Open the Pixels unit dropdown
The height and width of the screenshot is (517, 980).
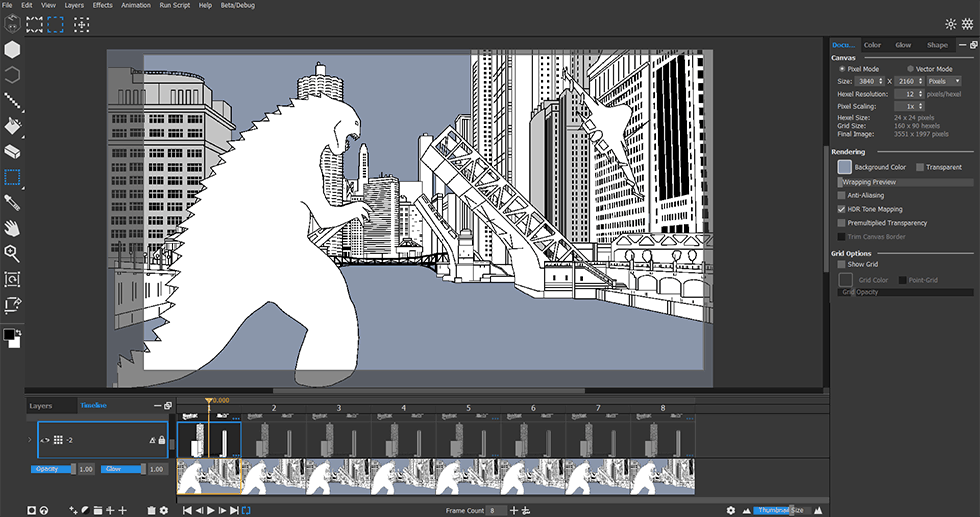click(x=944, y=81)
